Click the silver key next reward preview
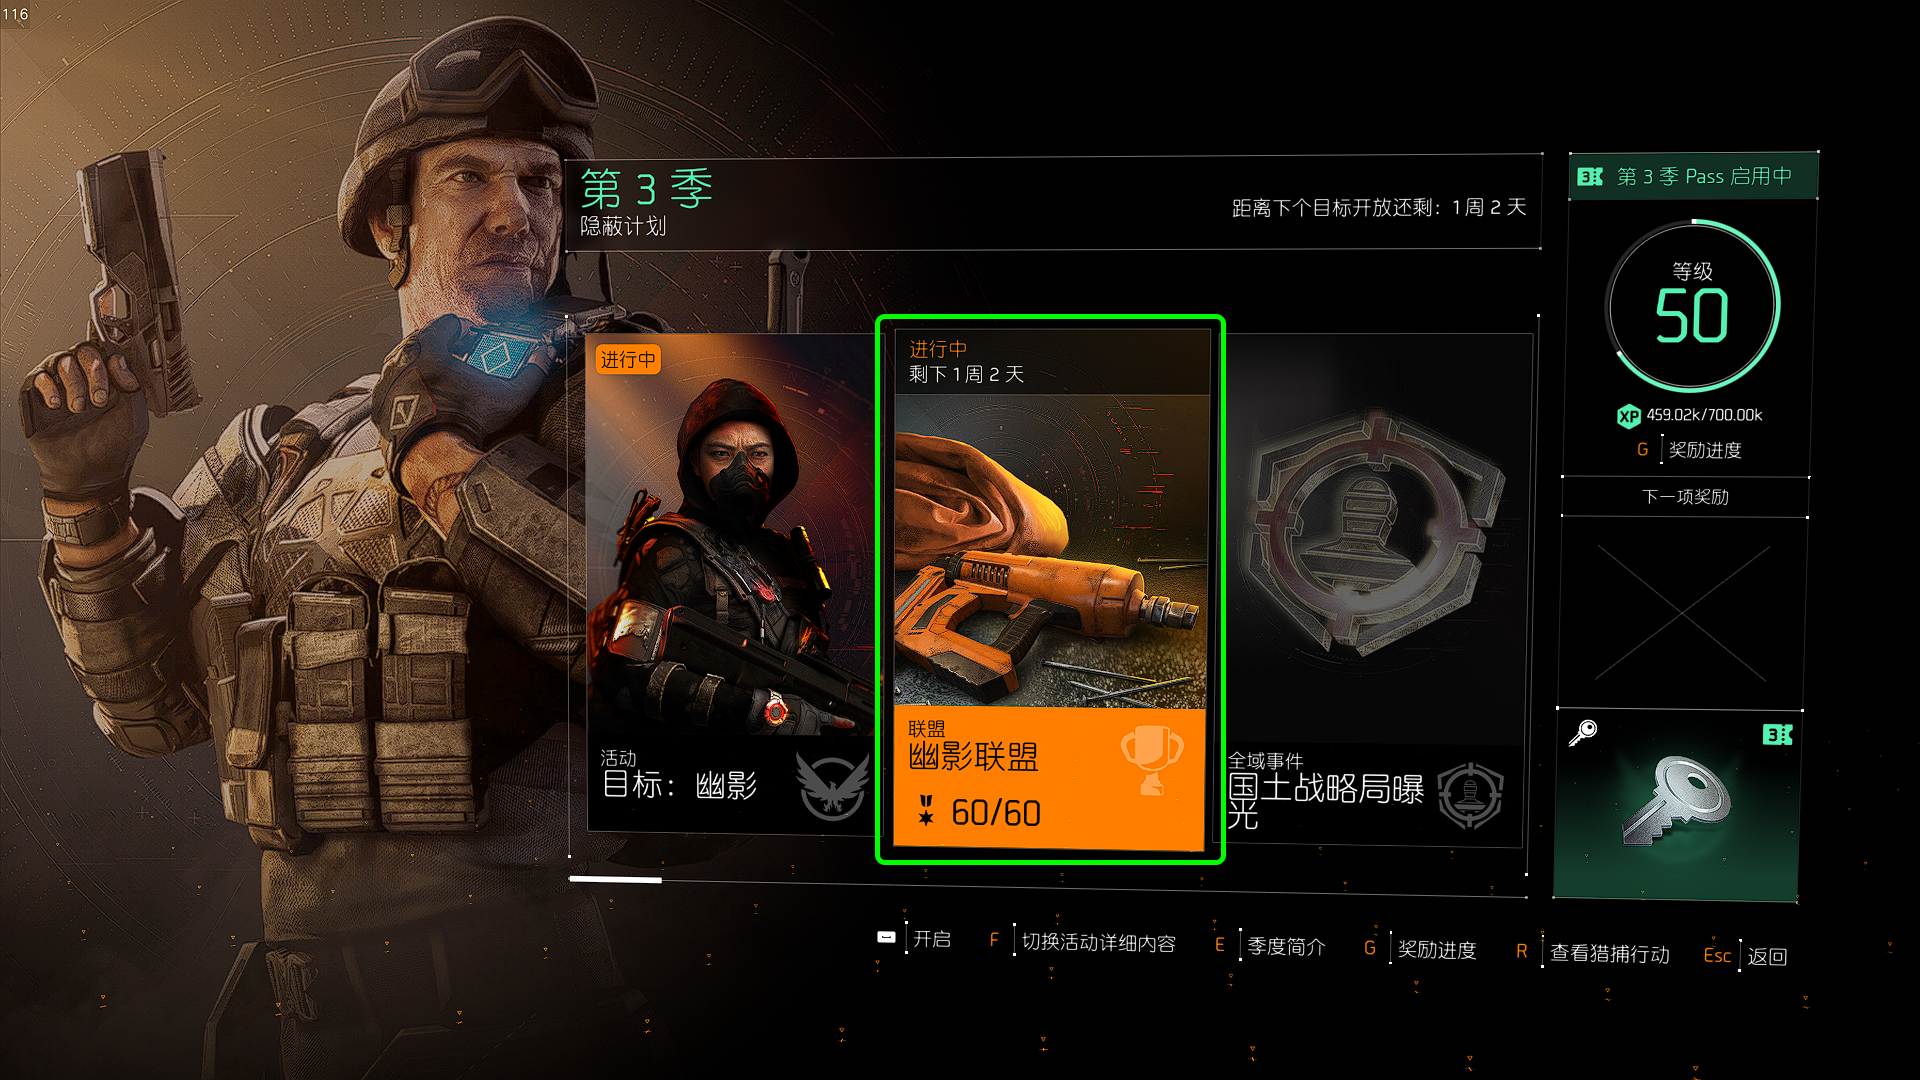1920x1080 pixels. pos(1678,800)
